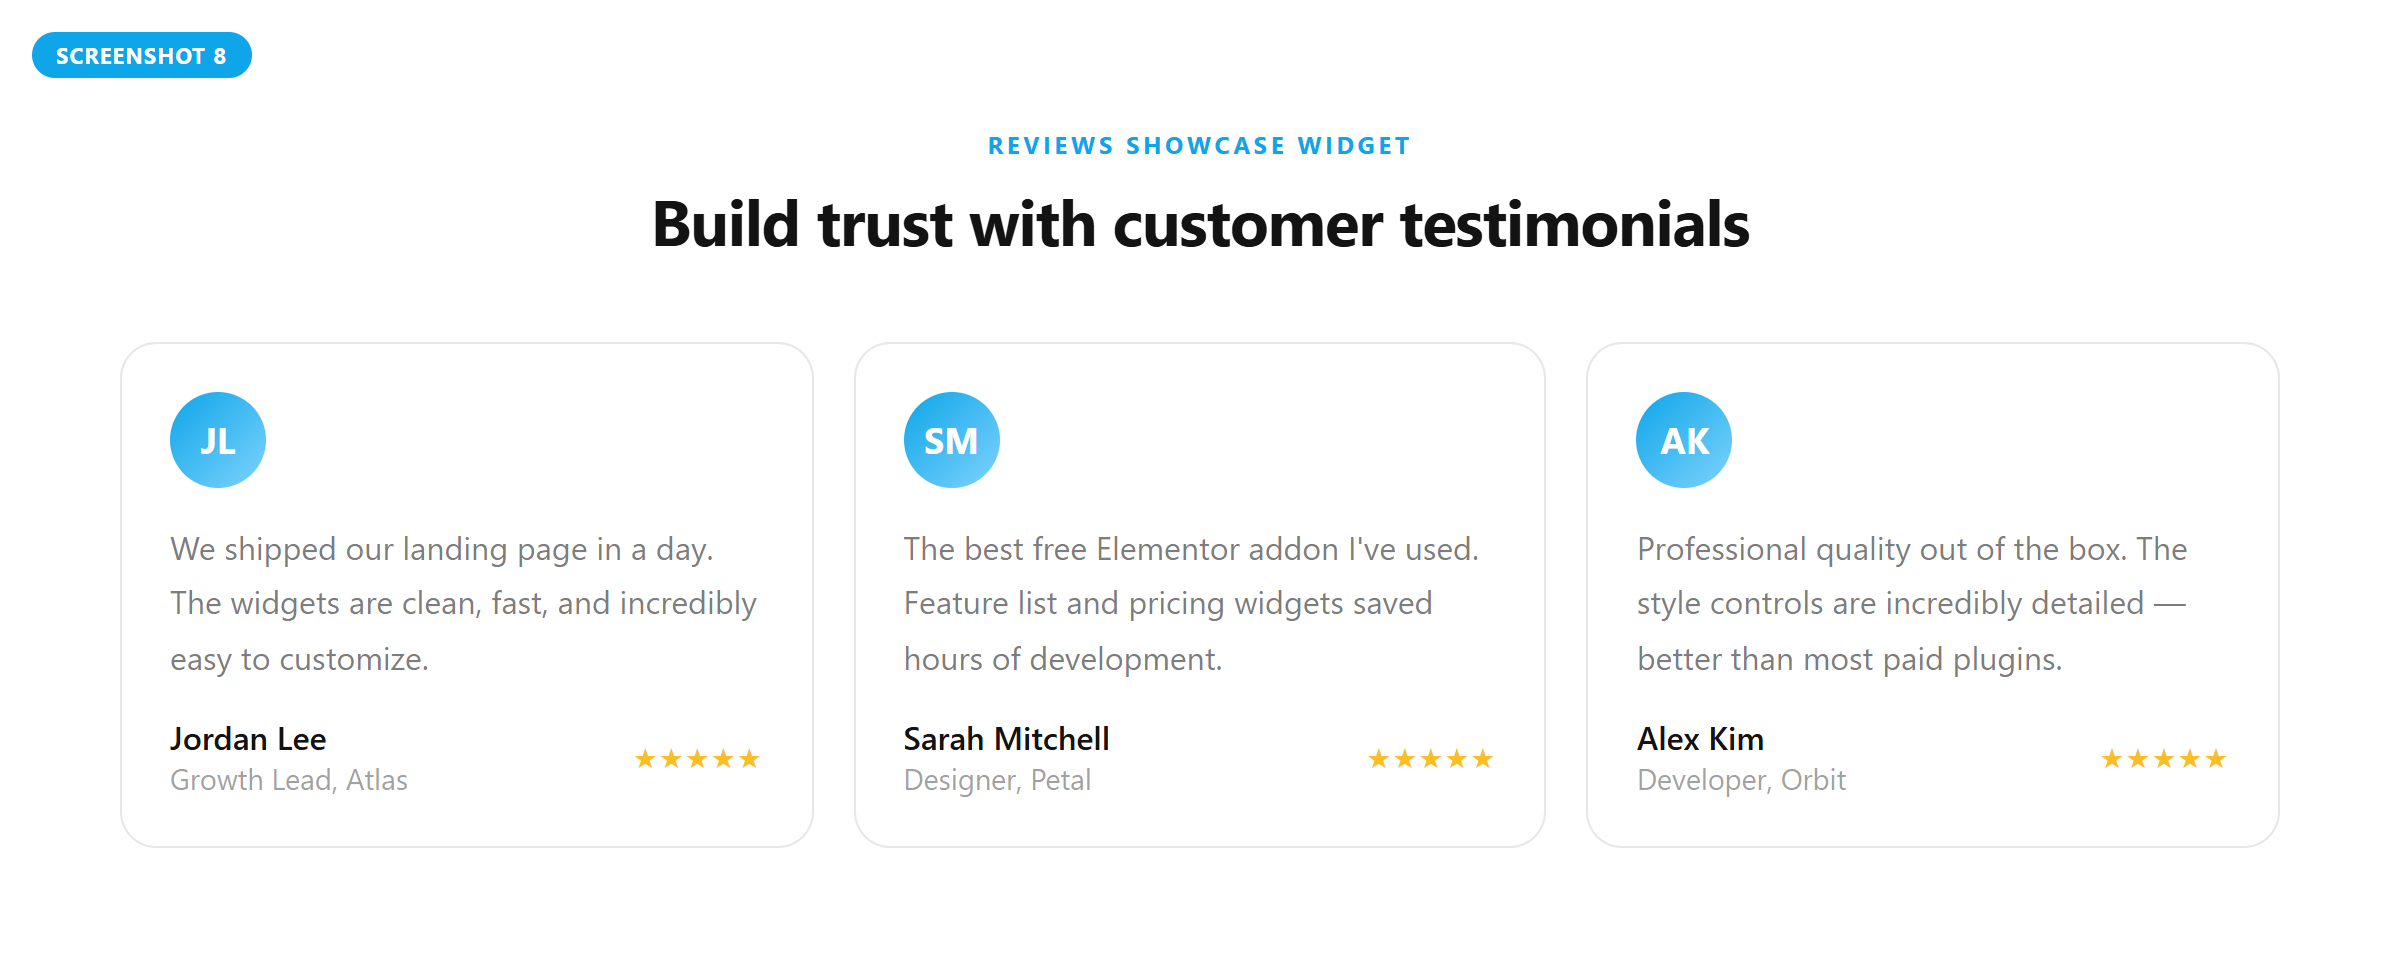Screen dimensions: 2400x968
Task: Click the first star in Alex Kim's rating
Action: tap(2112, 759)
